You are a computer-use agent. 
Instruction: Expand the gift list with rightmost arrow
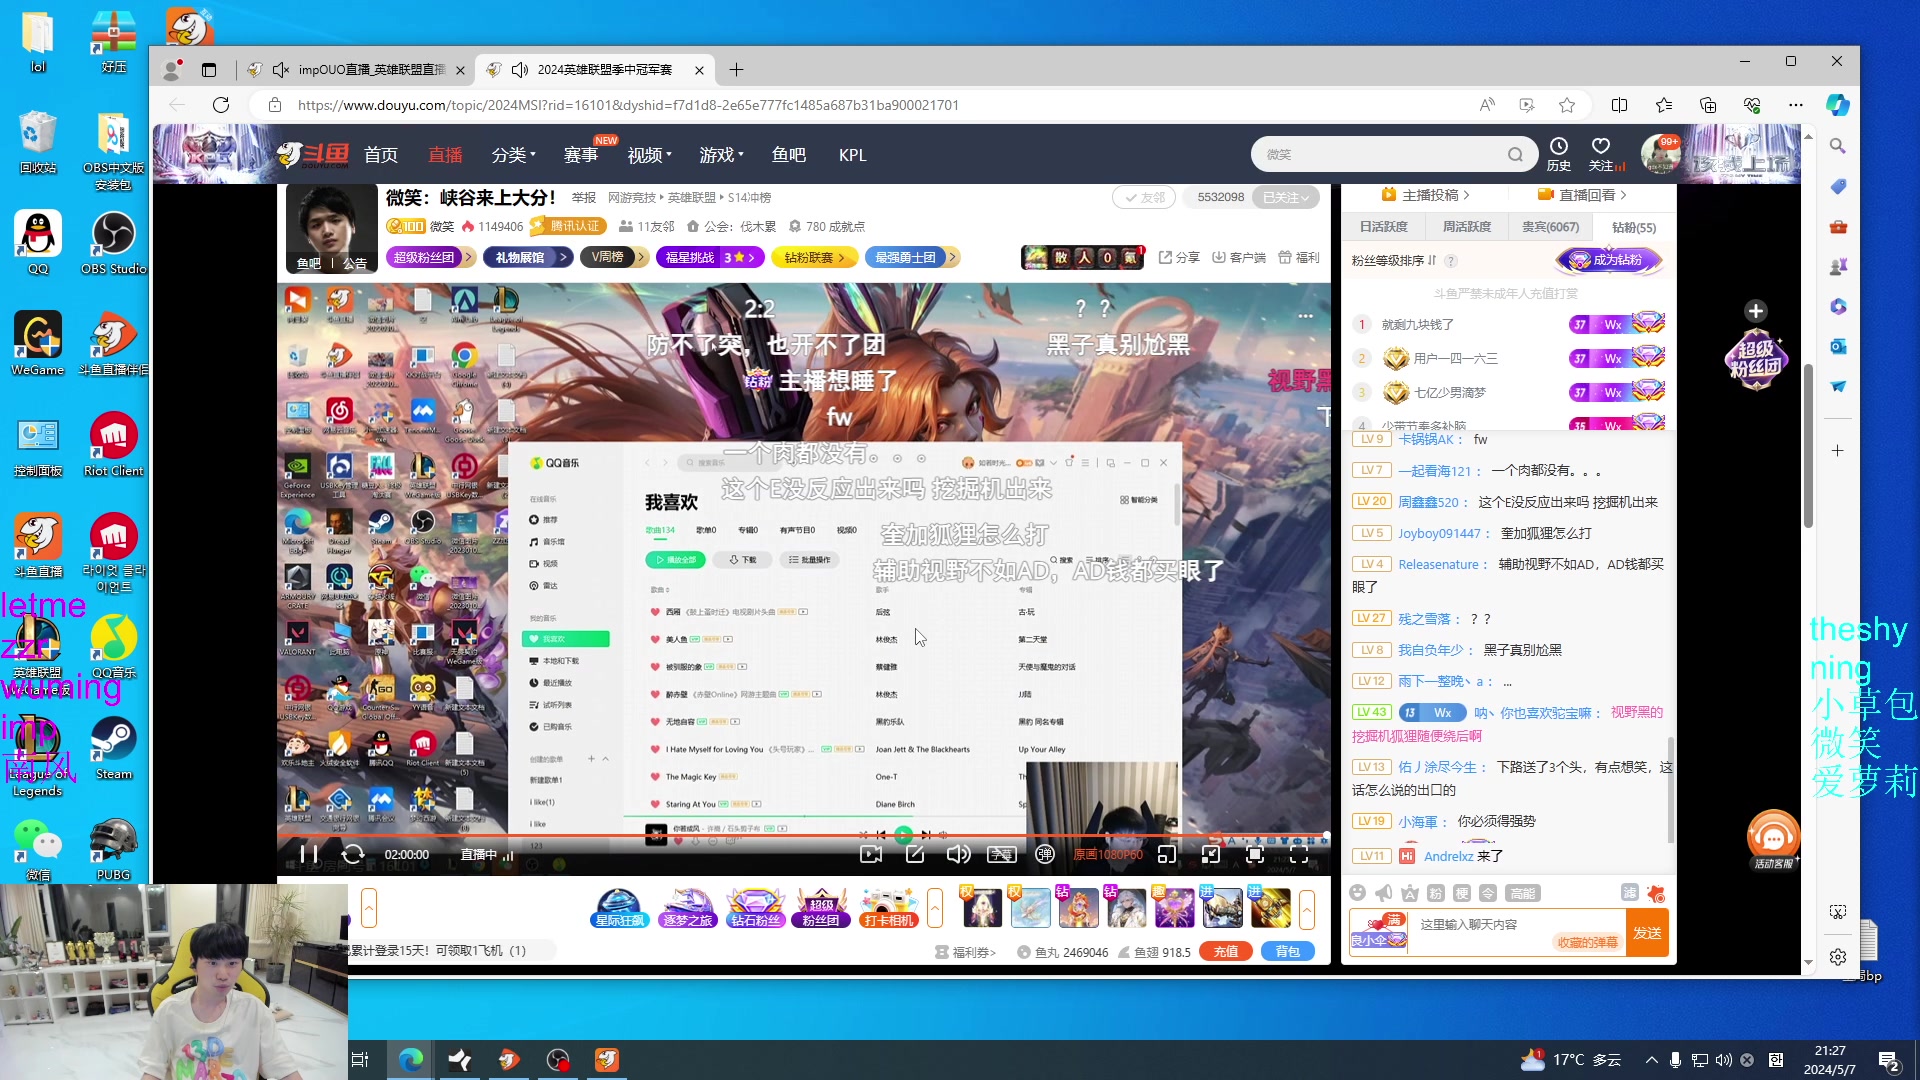(x=1307, y=908)
